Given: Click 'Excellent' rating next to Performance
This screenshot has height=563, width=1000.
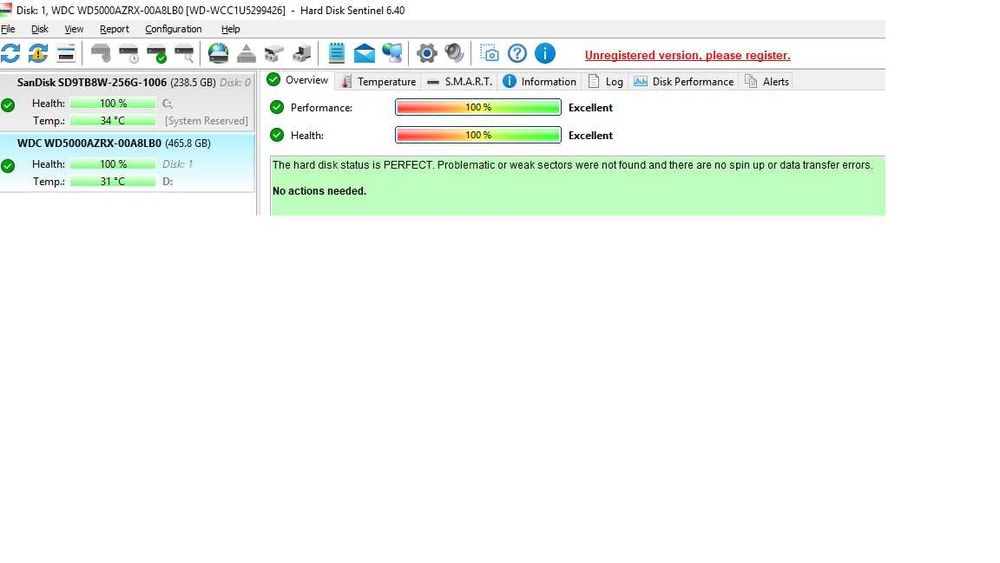Looking at the screenshot, I should click(591, 108).
